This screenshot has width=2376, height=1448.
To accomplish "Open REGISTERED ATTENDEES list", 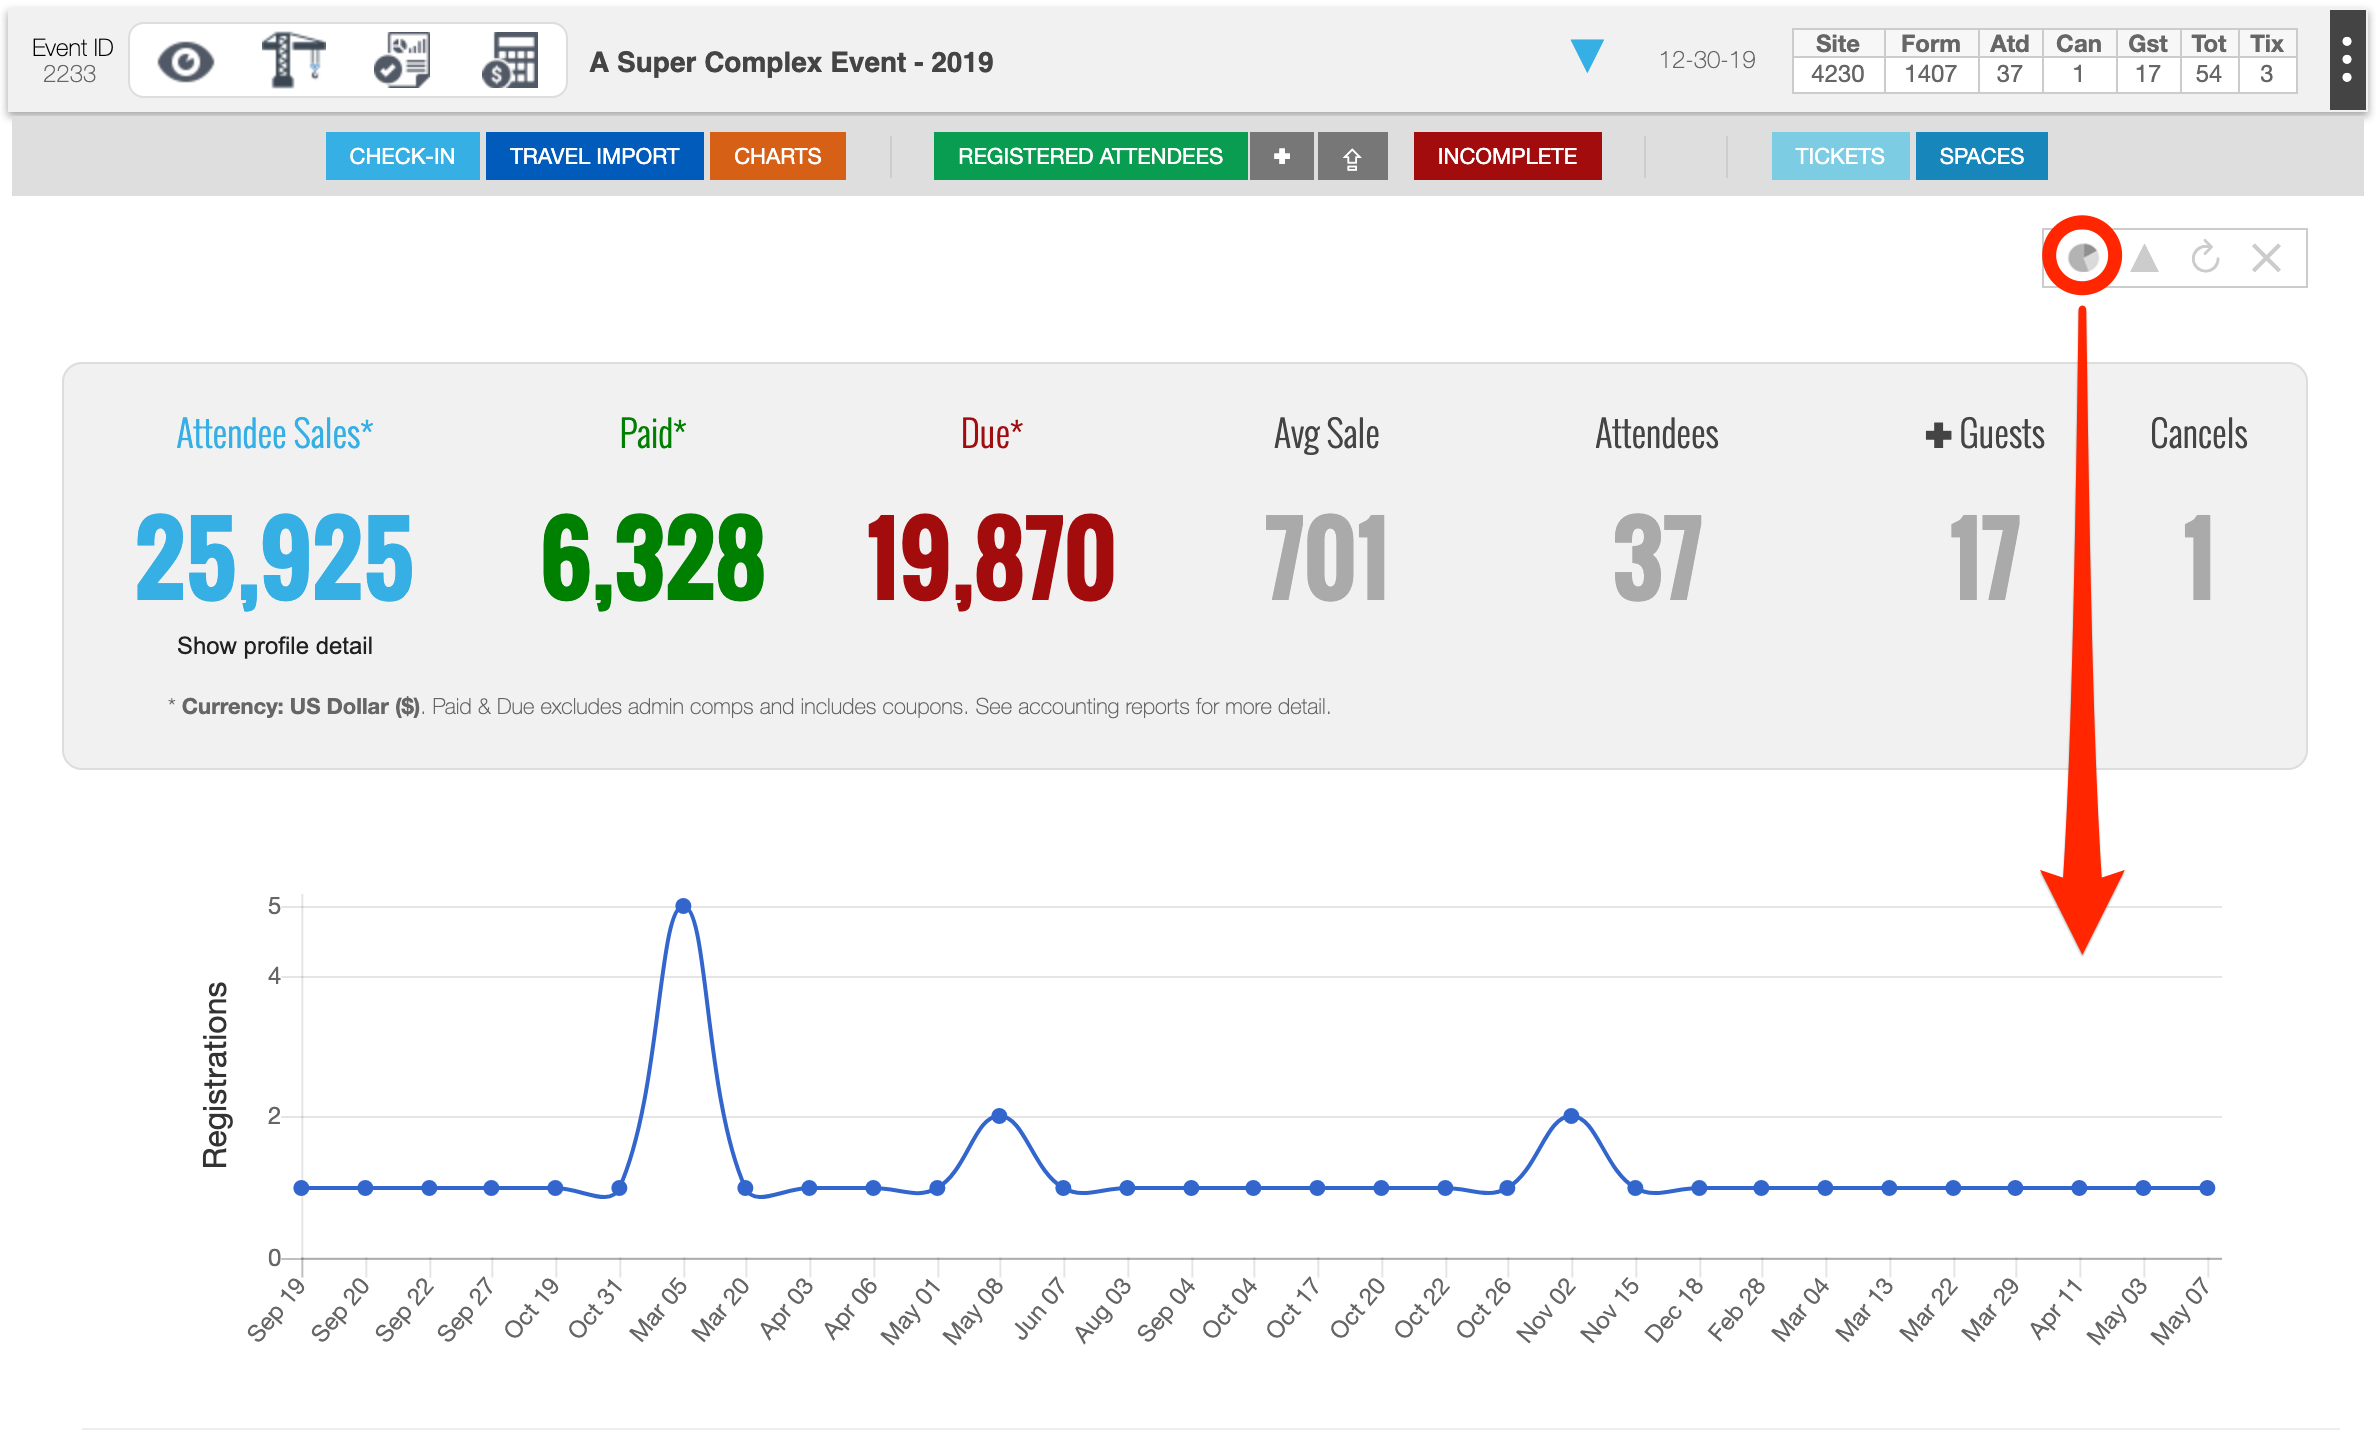I will click(x=1090, y=156).
